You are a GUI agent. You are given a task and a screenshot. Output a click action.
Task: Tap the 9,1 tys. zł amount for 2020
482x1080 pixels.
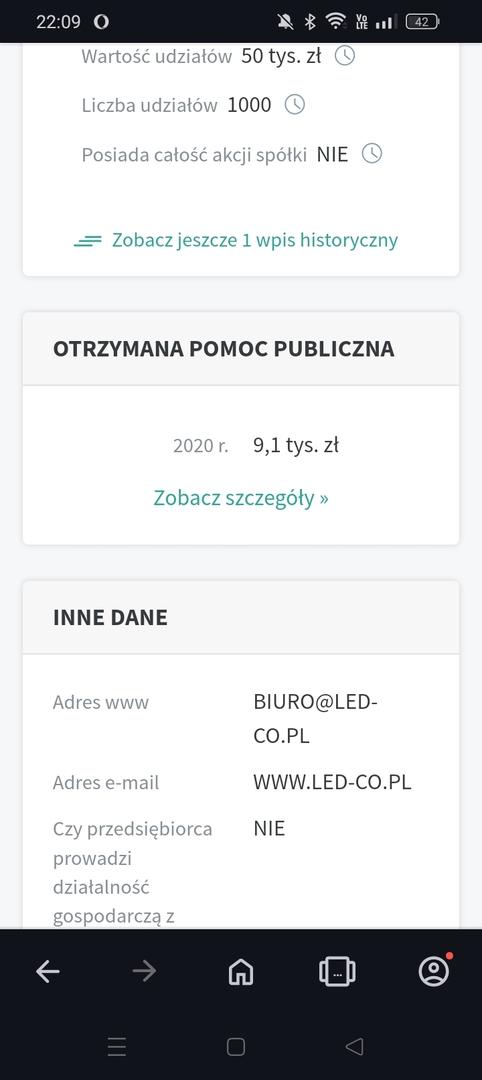tap(296, 446)
